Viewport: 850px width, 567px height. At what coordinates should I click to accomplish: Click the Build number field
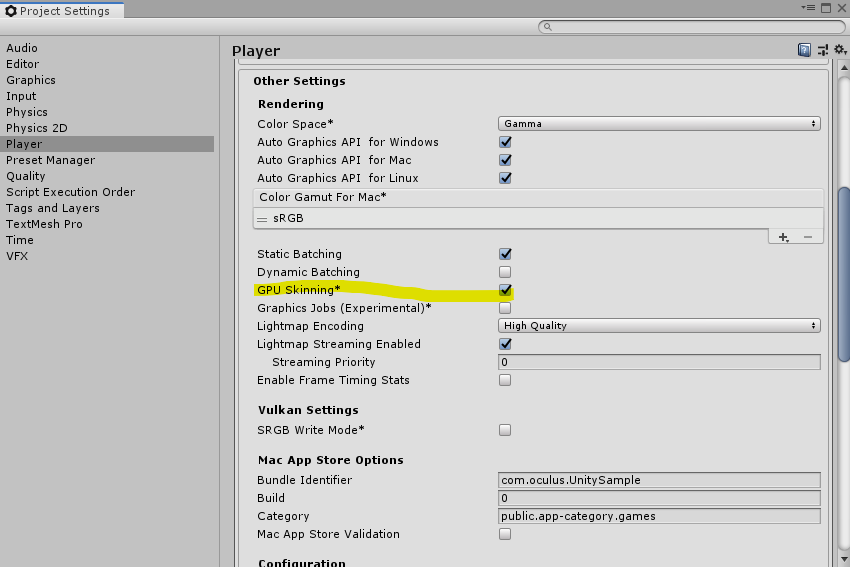[659, 498]
